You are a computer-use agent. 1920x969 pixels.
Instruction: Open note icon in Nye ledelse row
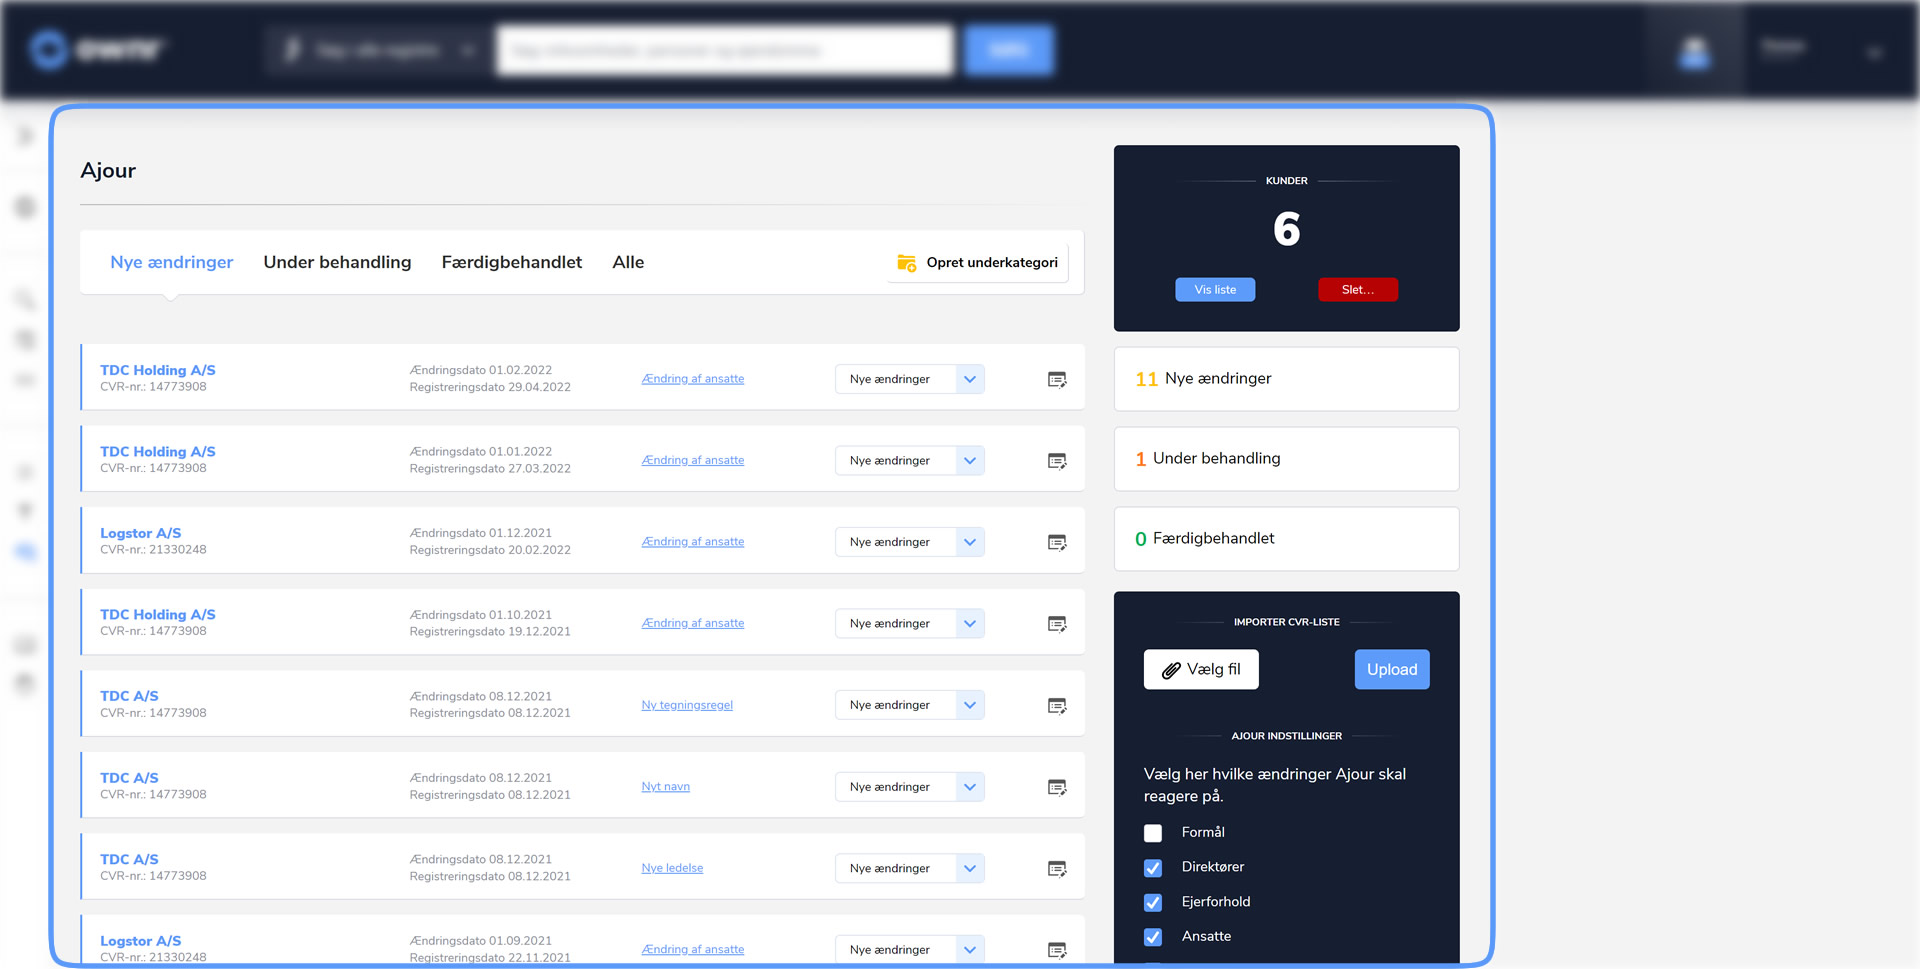1057,869
